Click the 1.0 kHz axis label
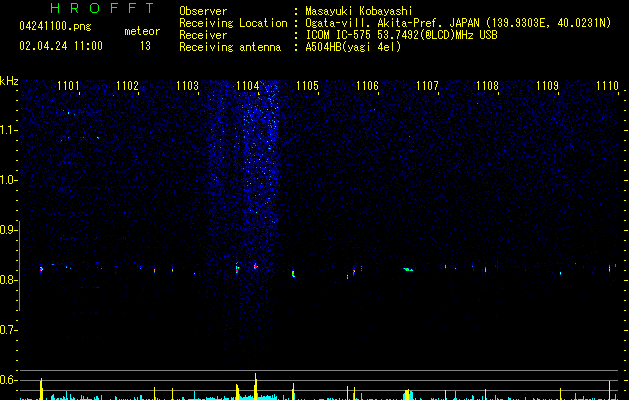This screenshot has width=629, height=400. coord(8,180)
